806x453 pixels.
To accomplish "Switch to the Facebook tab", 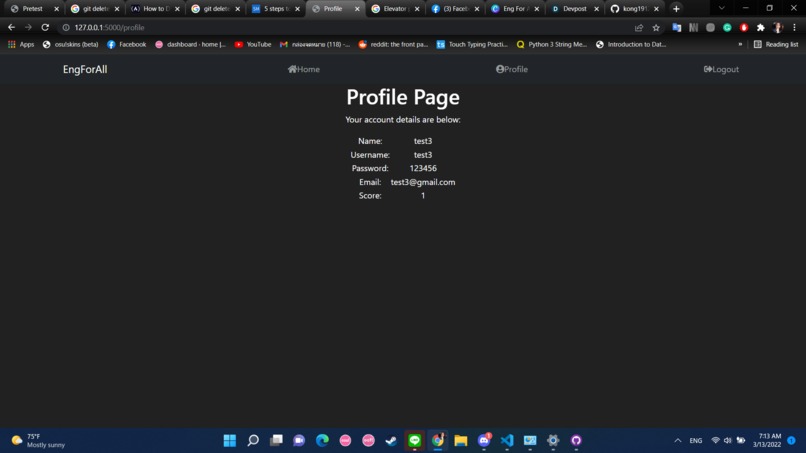I will point(455,9).
